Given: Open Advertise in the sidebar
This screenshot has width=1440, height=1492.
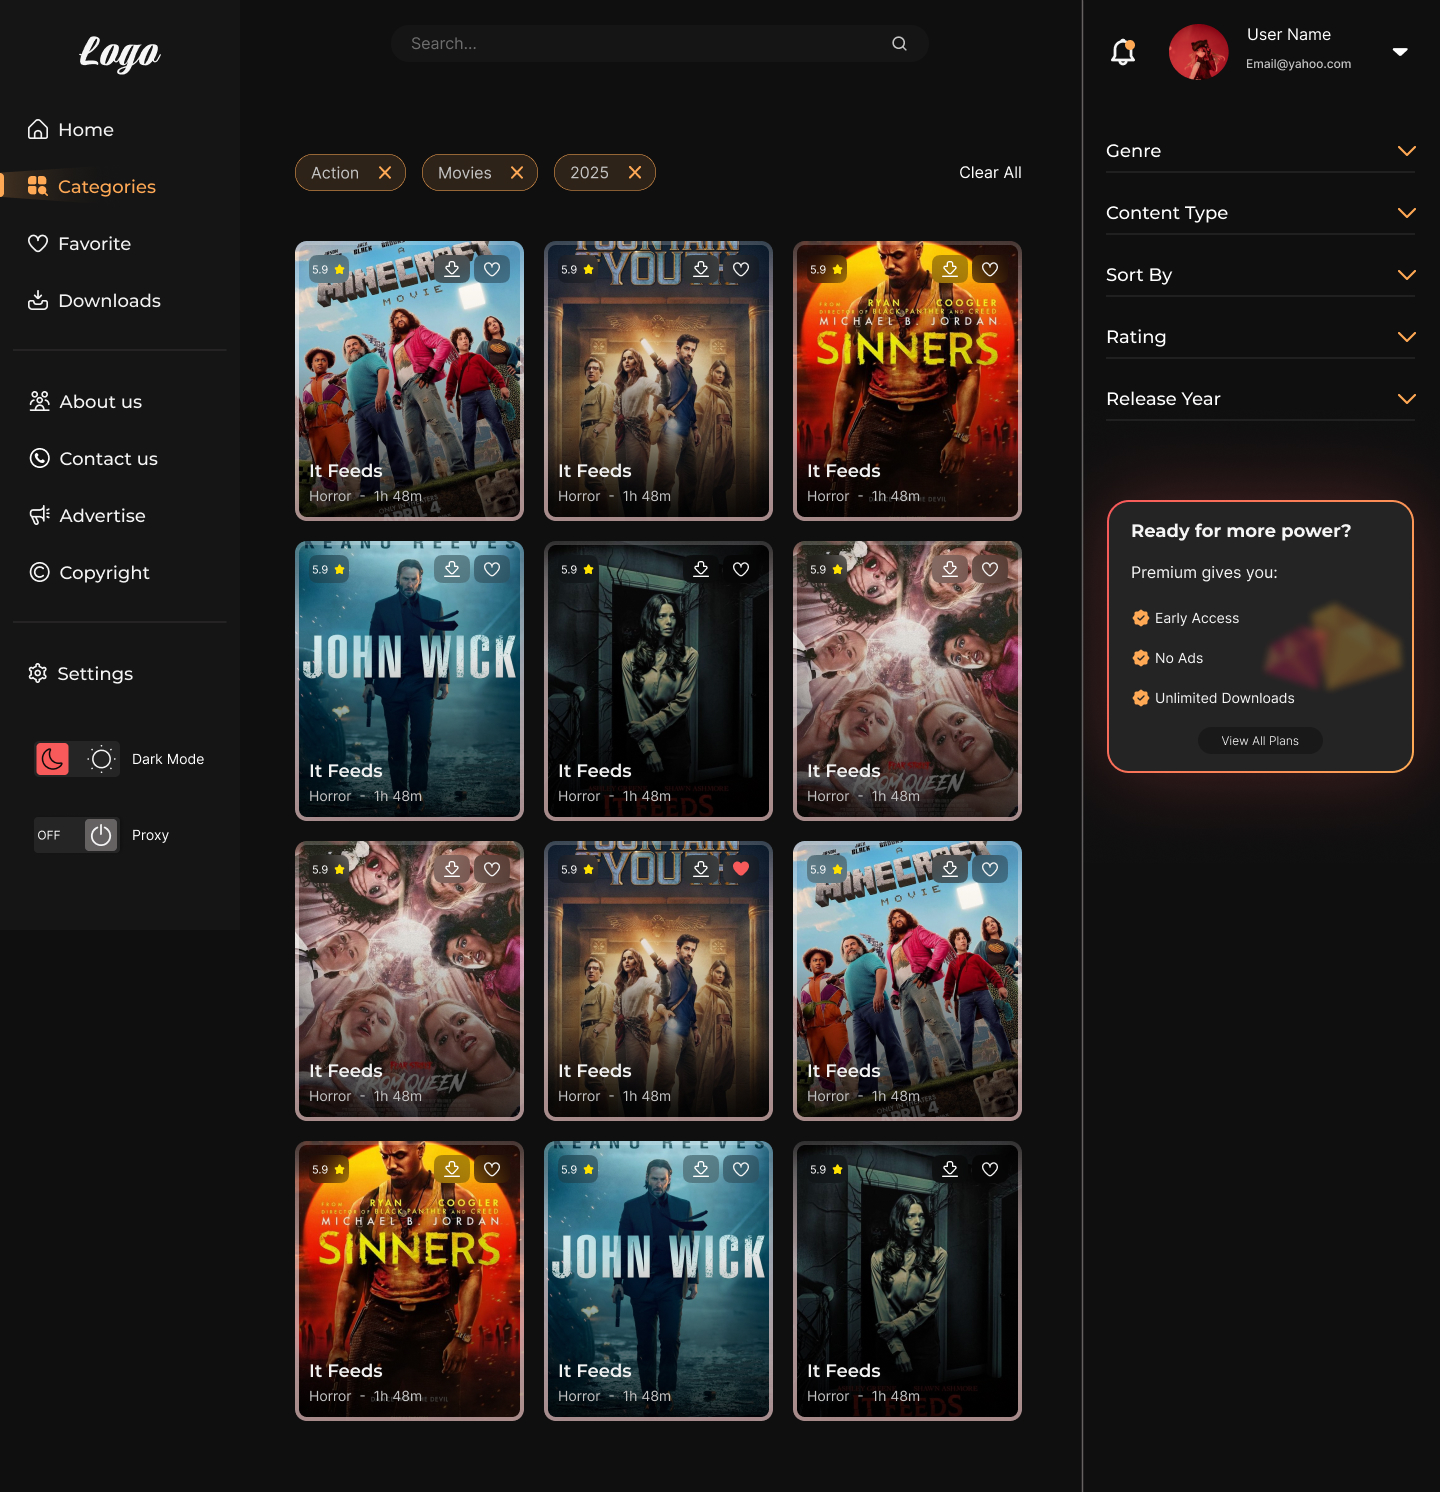Looking at the screenshot, I should click(88, 516).
